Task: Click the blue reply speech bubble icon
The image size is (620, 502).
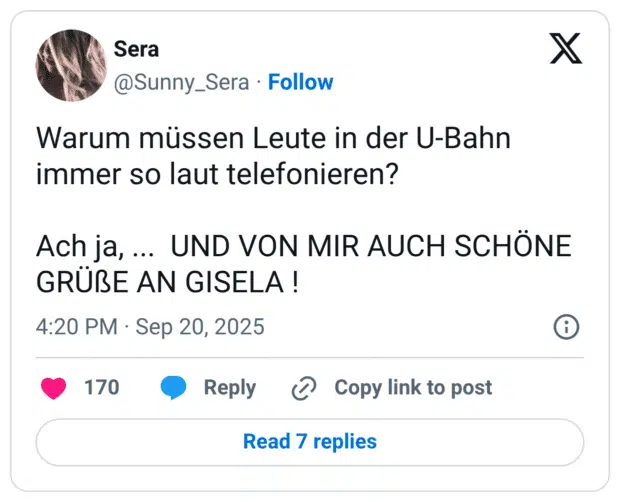Action: pyautogui.click(x=174, y=388)
